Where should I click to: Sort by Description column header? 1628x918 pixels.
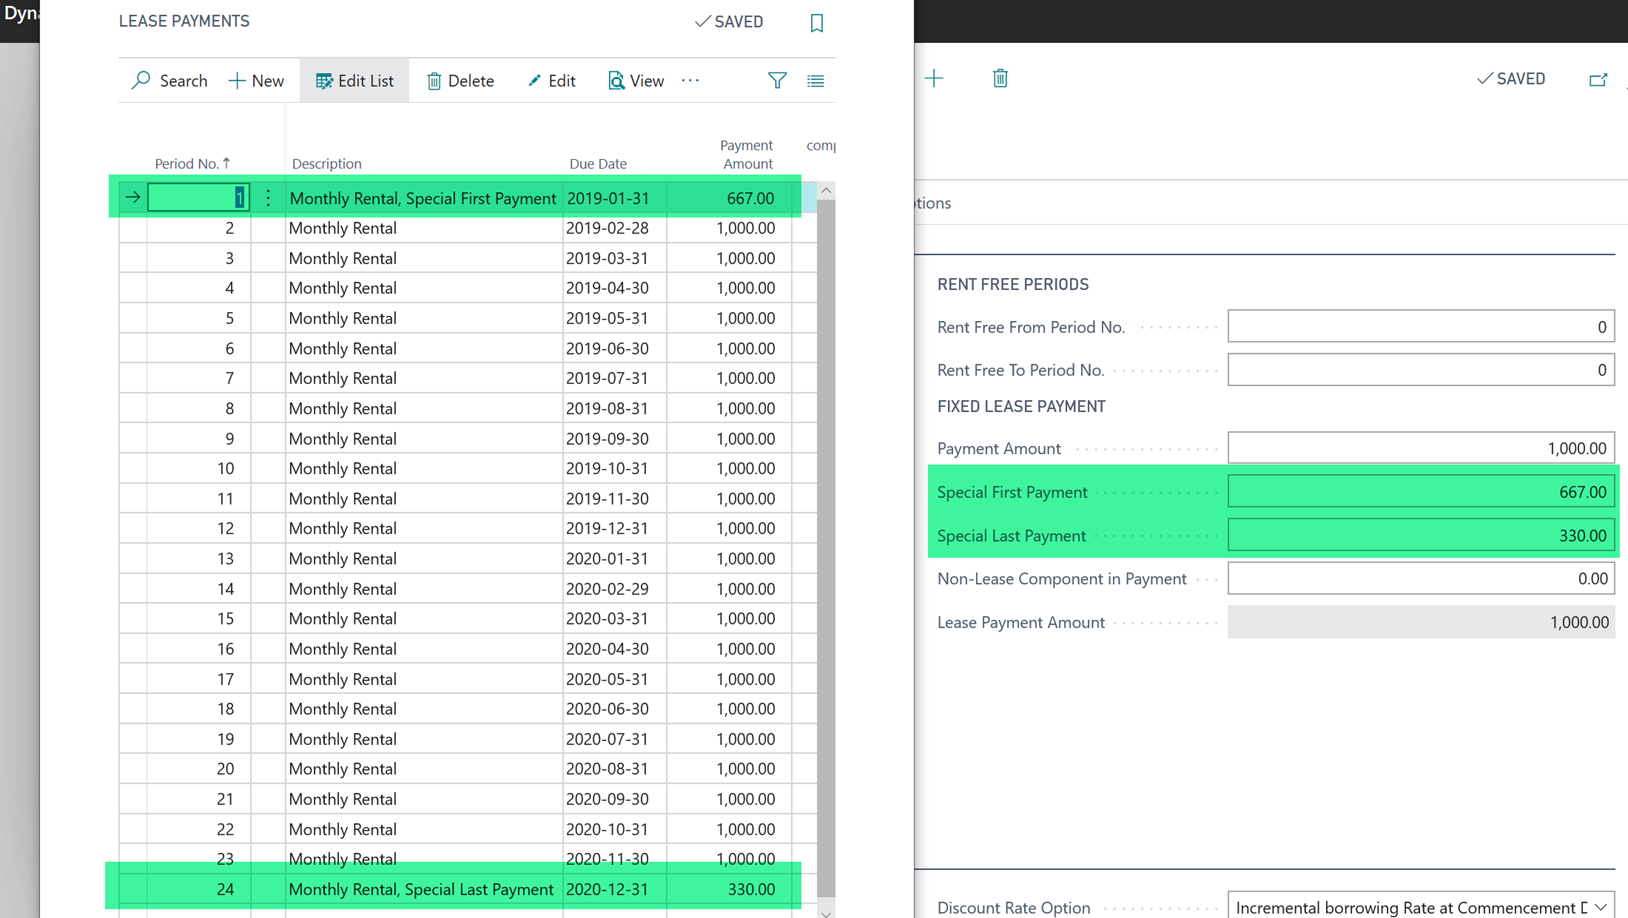[327, 164]
